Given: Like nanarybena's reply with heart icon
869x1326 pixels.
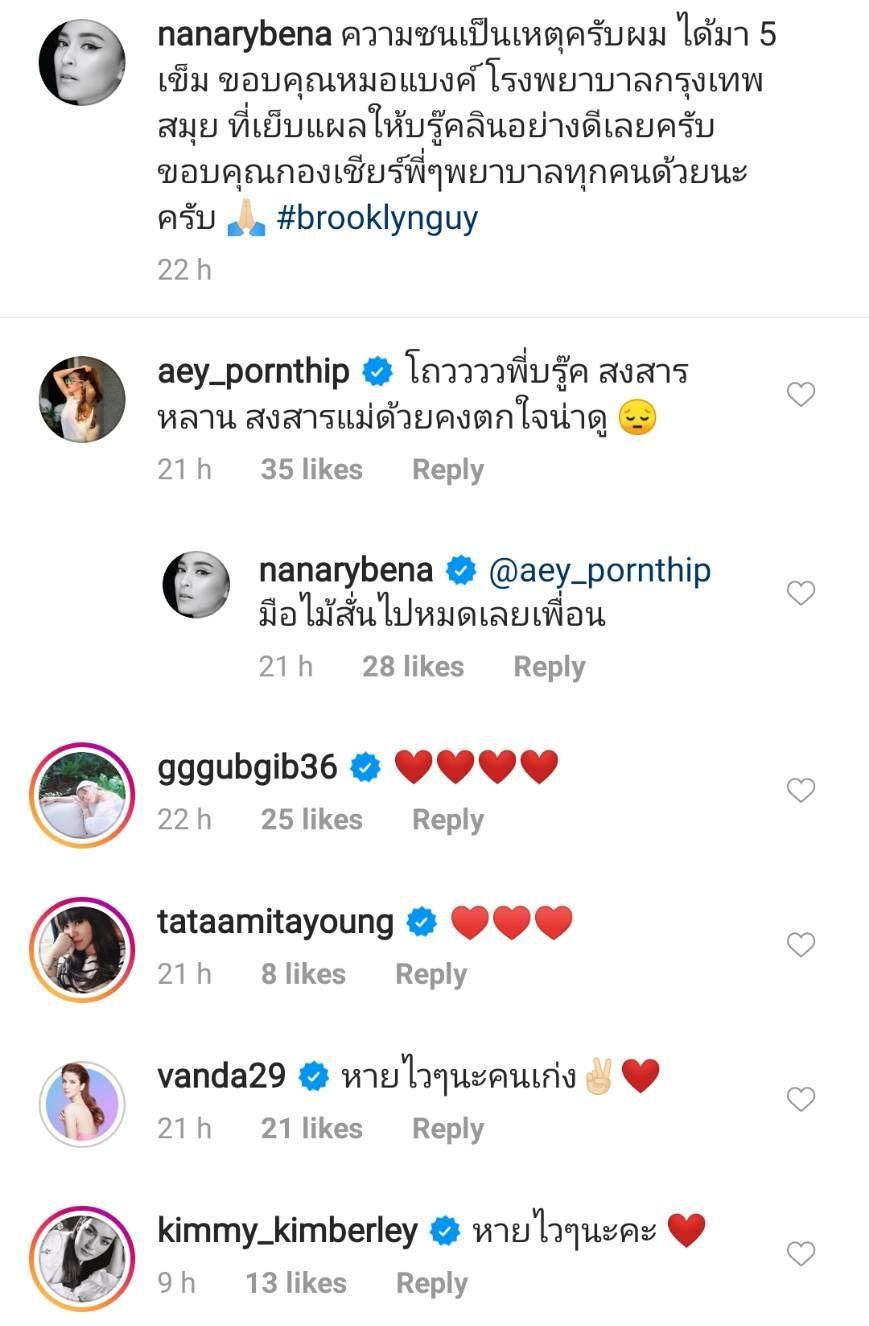Looking at the screenshot, I should click(x=801, y=593).
